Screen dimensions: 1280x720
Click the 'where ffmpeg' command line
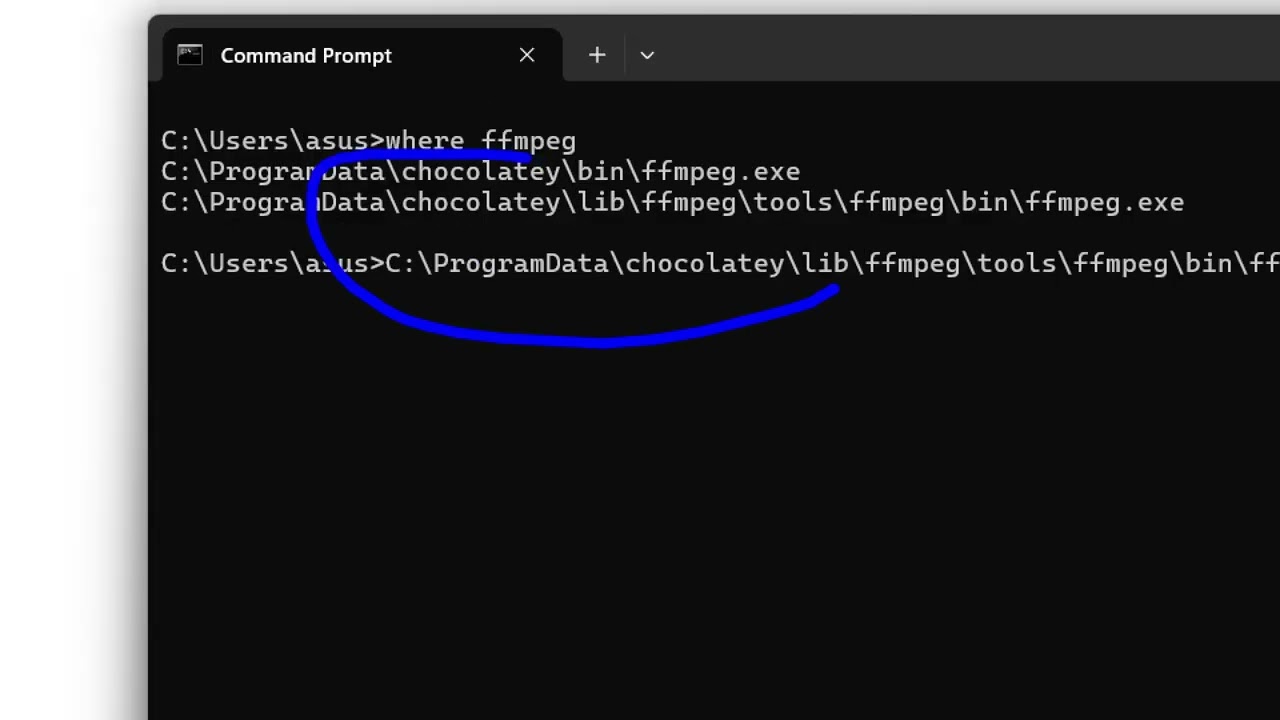coord(368,141)
